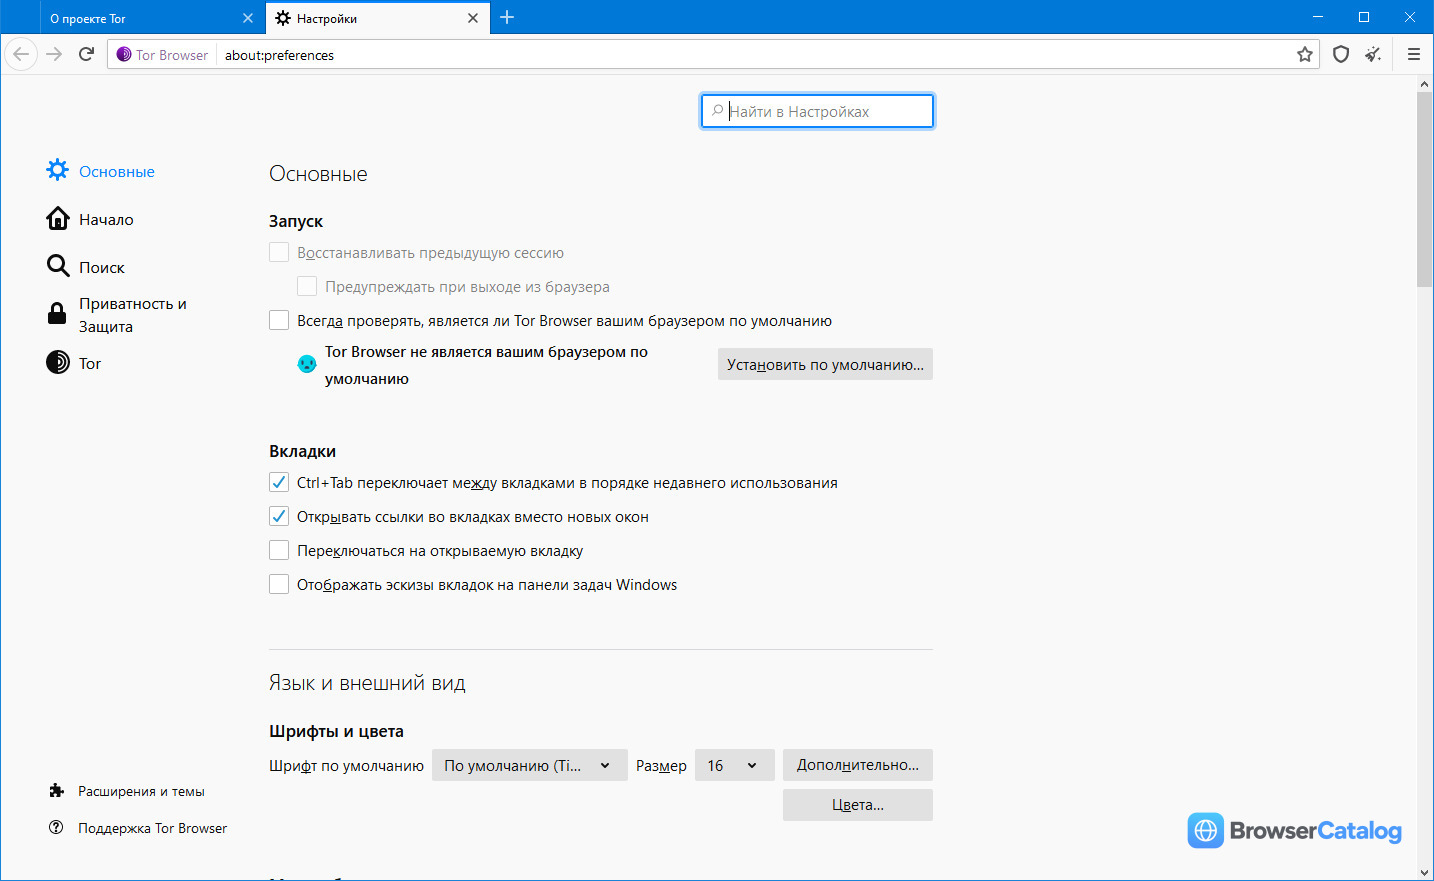
Task: Open Шрифт по умолчанию font dropdown
Action: click(530, 765)
